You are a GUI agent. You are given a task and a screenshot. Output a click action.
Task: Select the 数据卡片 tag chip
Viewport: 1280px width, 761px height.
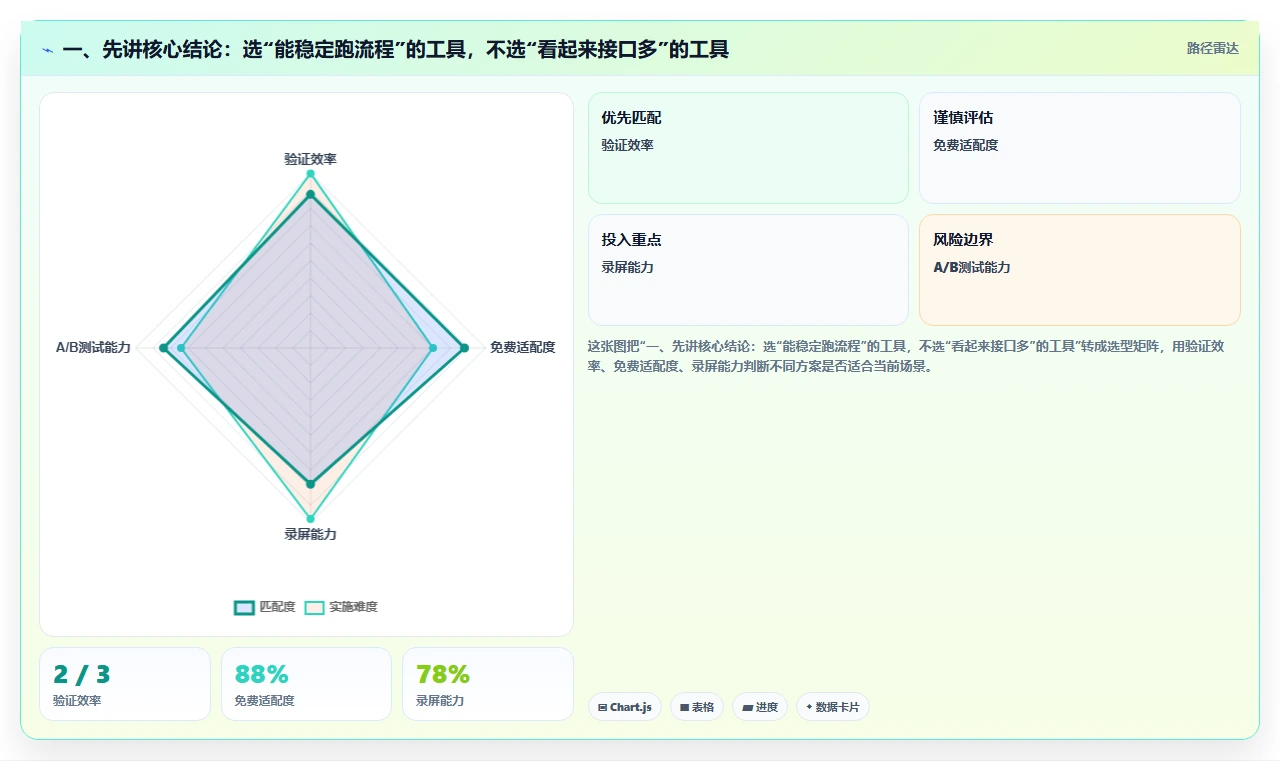click(833, 707)
